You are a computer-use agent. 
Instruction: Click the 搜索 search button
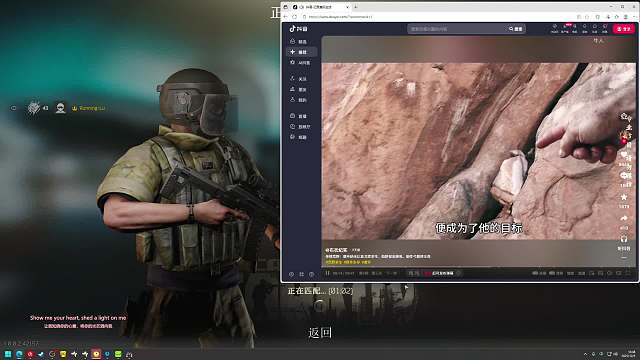point(516,29)
